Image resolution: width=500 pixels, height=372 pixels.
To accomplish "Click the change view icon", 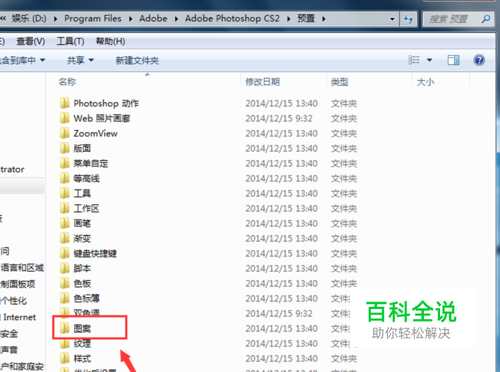I will pyautogui.click(x=414, y=60).
